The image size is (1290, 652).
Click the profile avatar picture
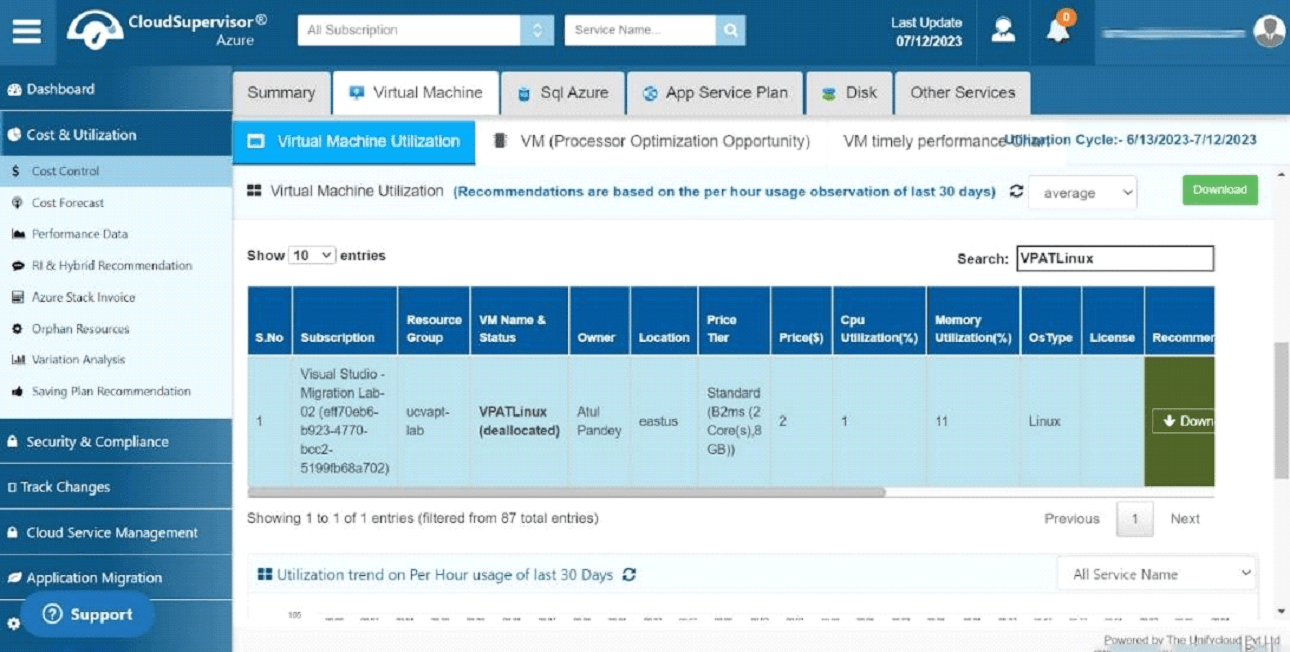coord(1269,31)
